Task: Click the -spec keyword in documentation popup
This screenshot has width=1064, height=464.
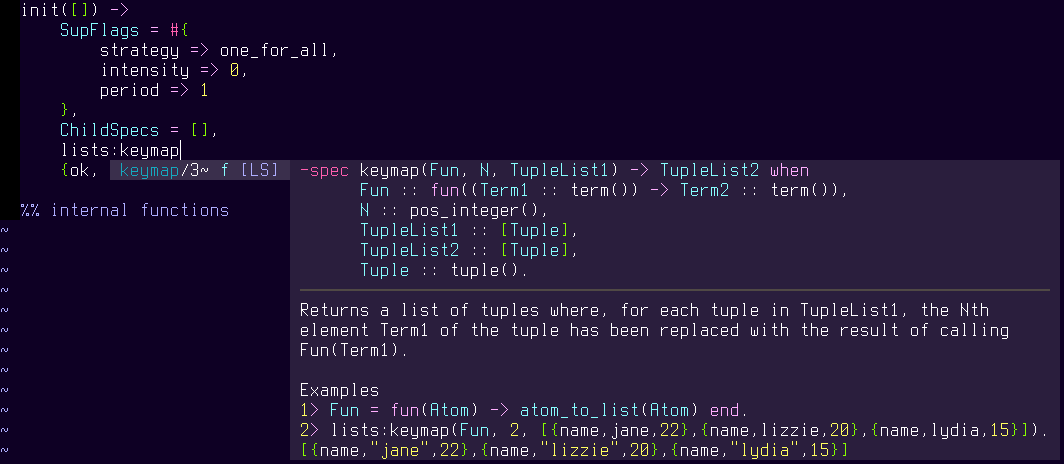Action: 324,171
